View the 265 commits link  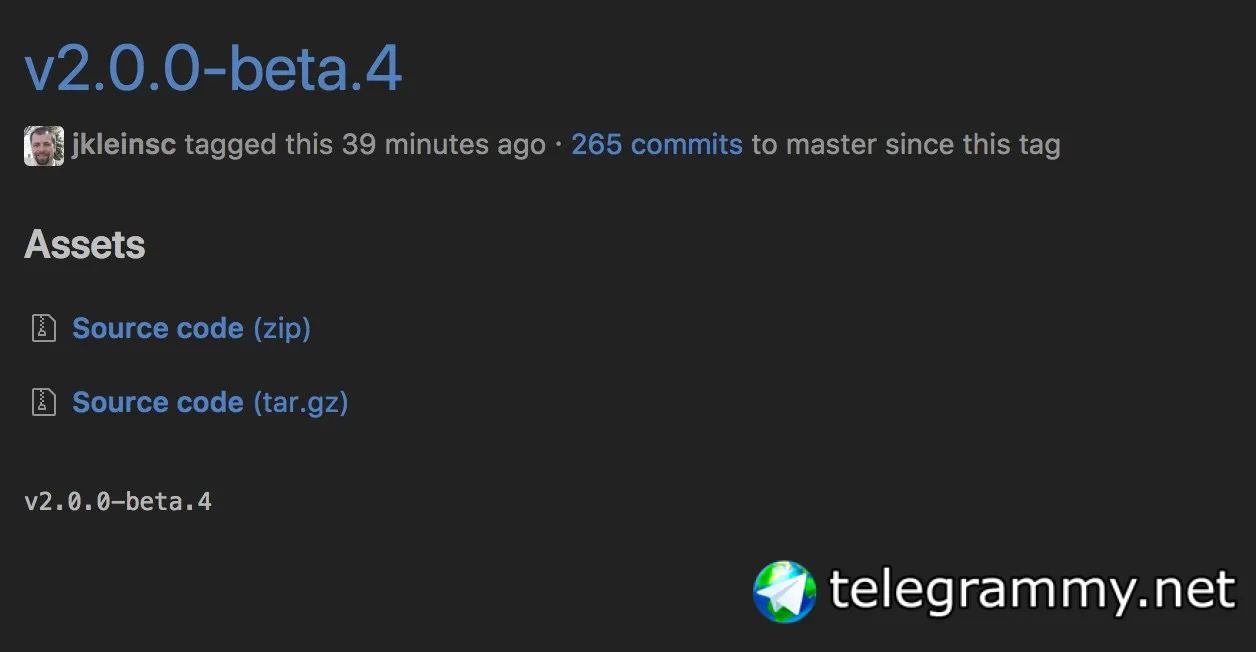pos(656,145)
